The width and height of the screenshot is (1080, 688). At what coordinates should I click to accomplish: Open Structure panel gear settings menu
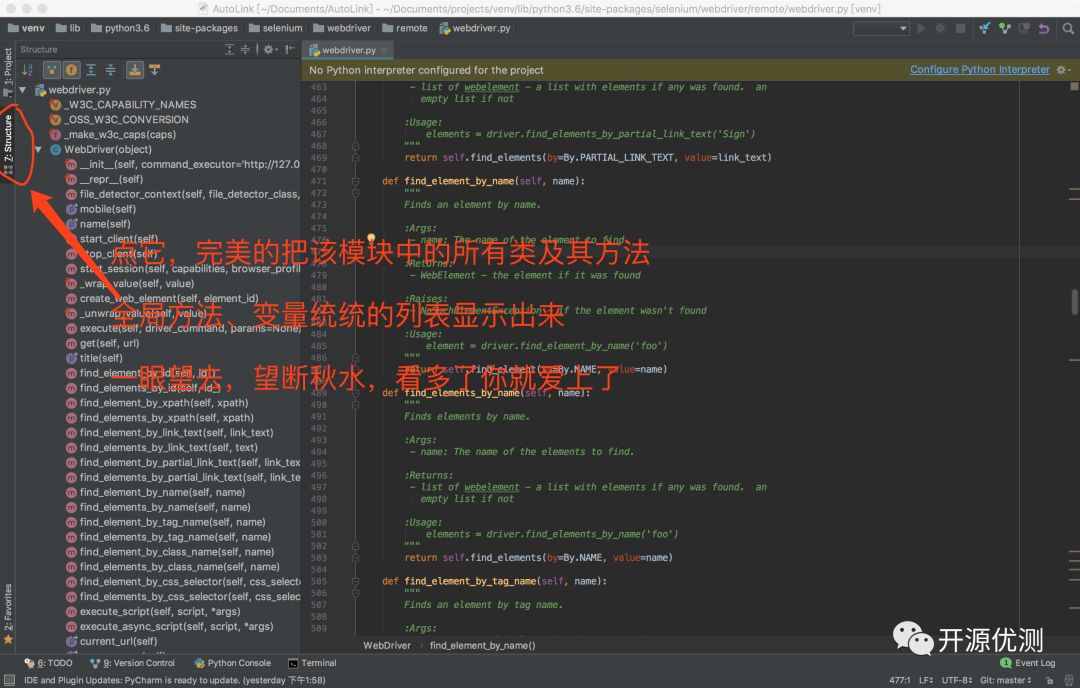[269, 50]
